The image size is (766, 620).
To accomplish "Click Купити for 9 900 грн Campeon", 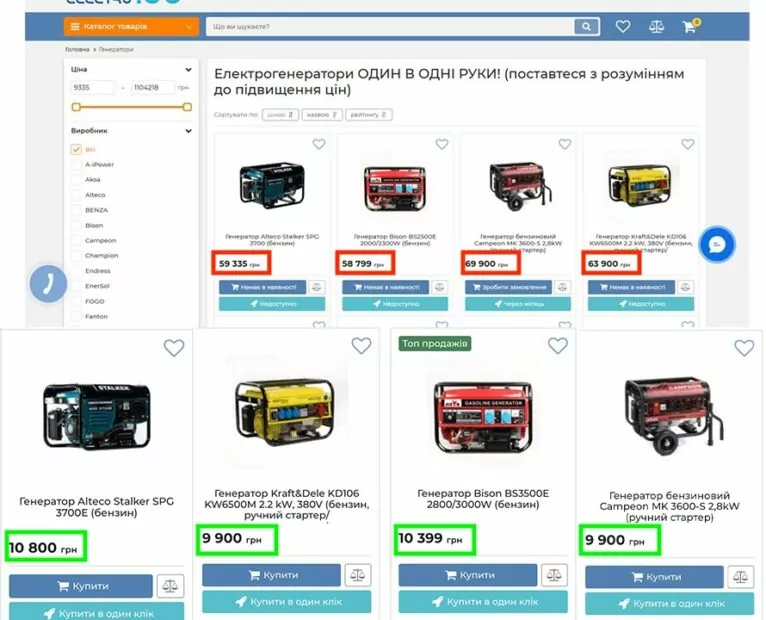I will tap(655, 577).
